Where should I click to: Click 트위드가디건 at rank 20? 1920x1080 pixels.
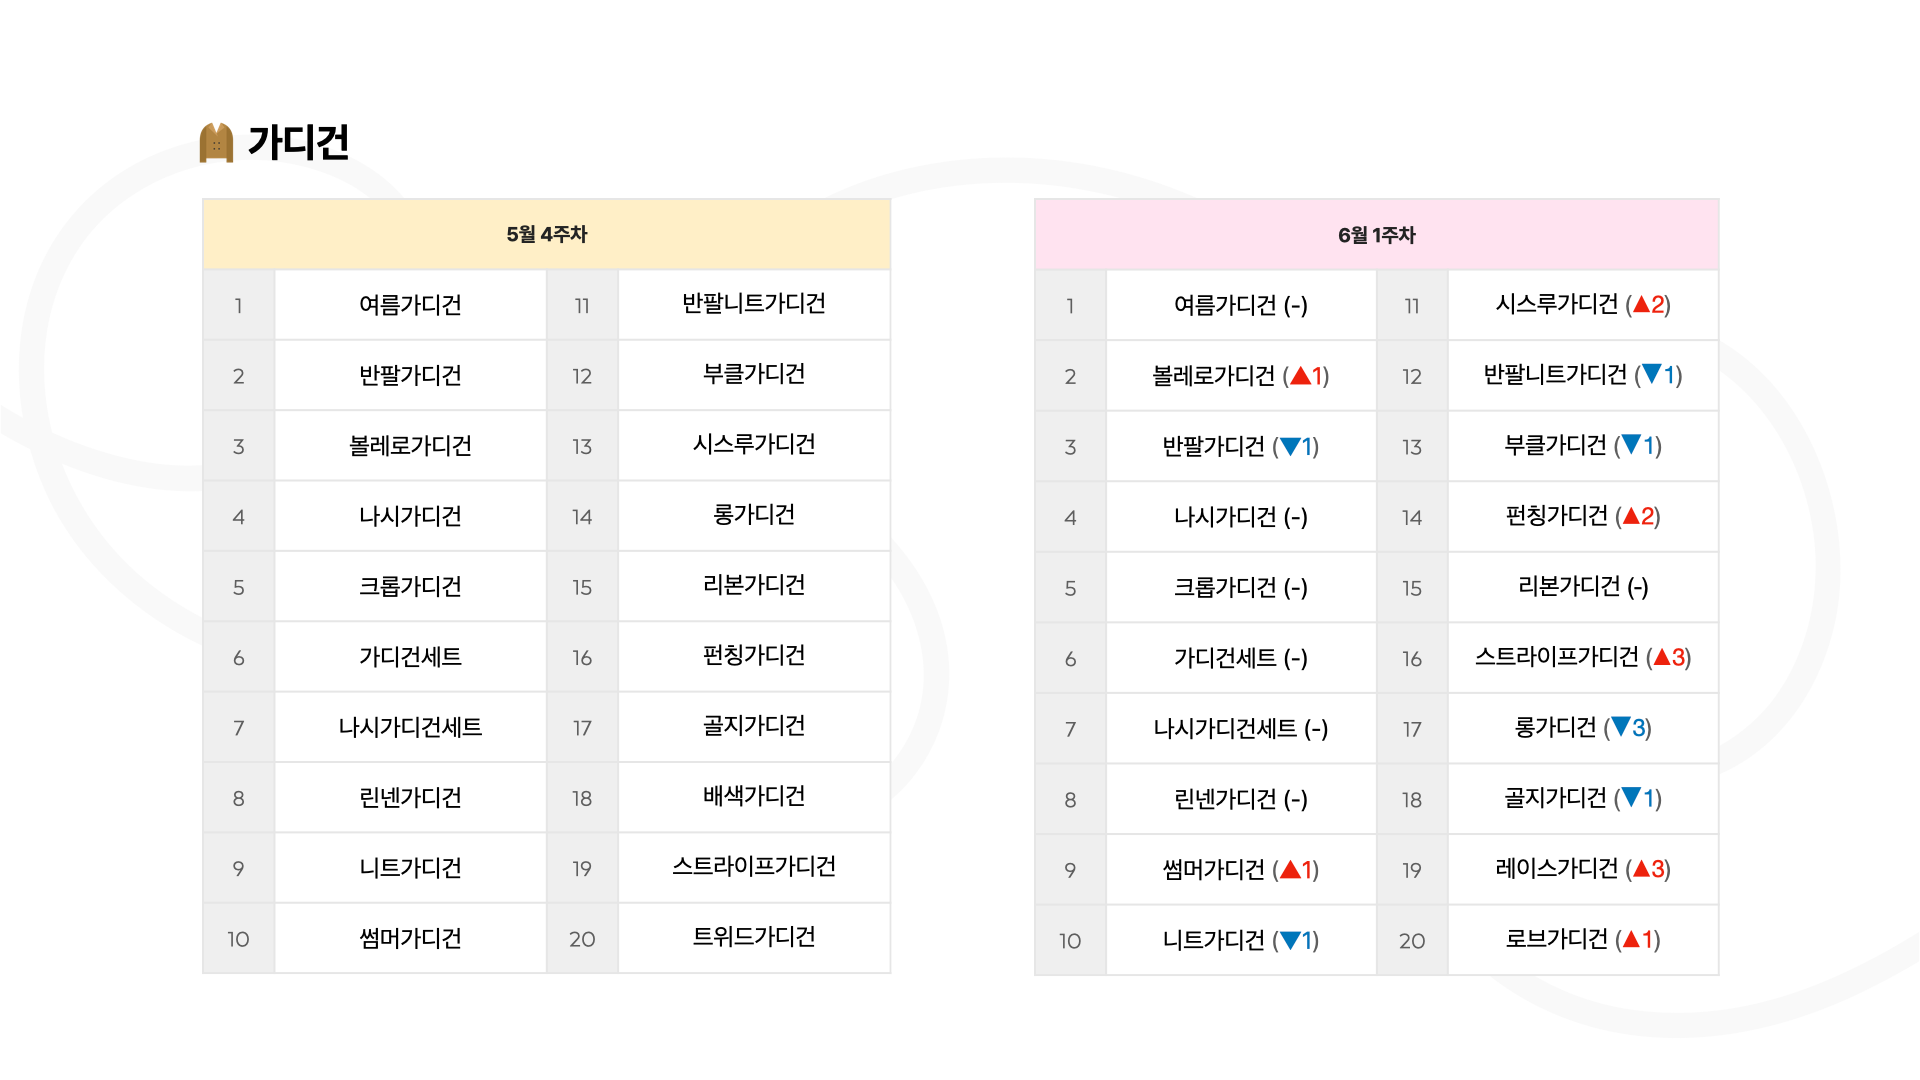[754, 937]
